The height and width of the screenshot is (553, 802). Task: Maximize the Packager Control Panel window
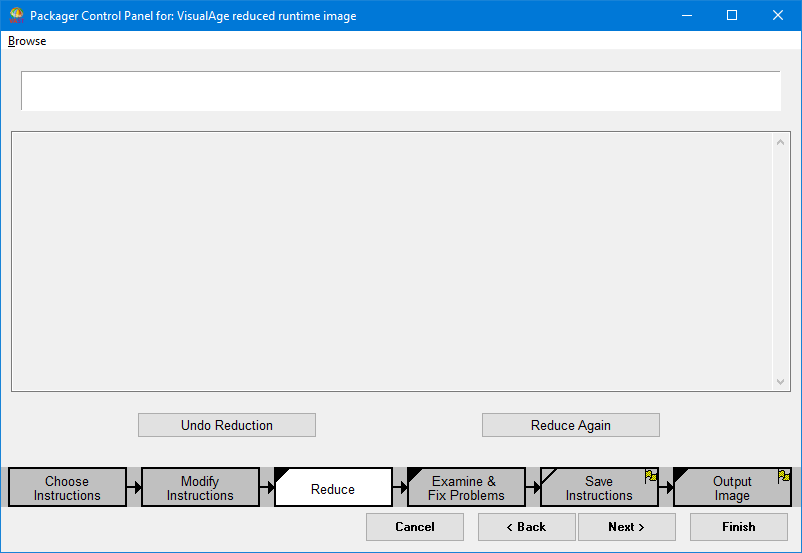point(732,16)
